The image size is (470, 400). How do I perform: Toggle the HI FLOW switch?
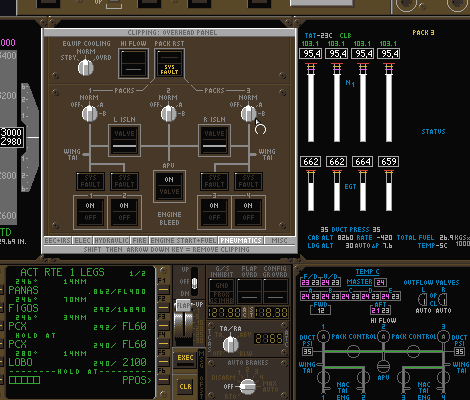(133, 63)
